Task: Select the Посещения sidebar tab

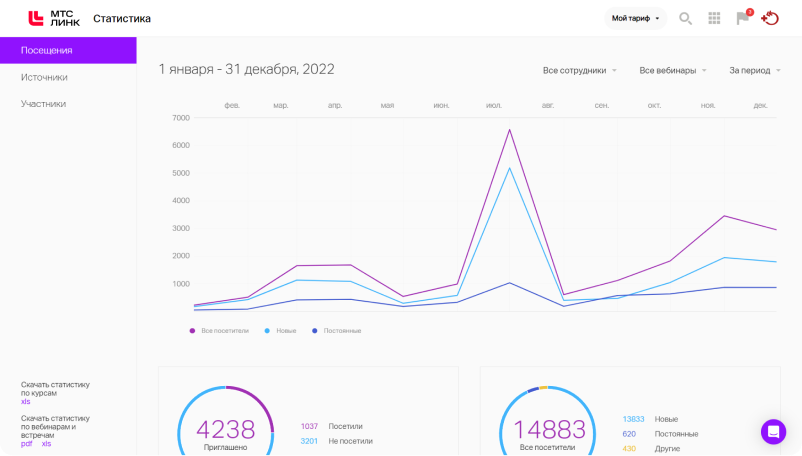Action: pos(68,50)
